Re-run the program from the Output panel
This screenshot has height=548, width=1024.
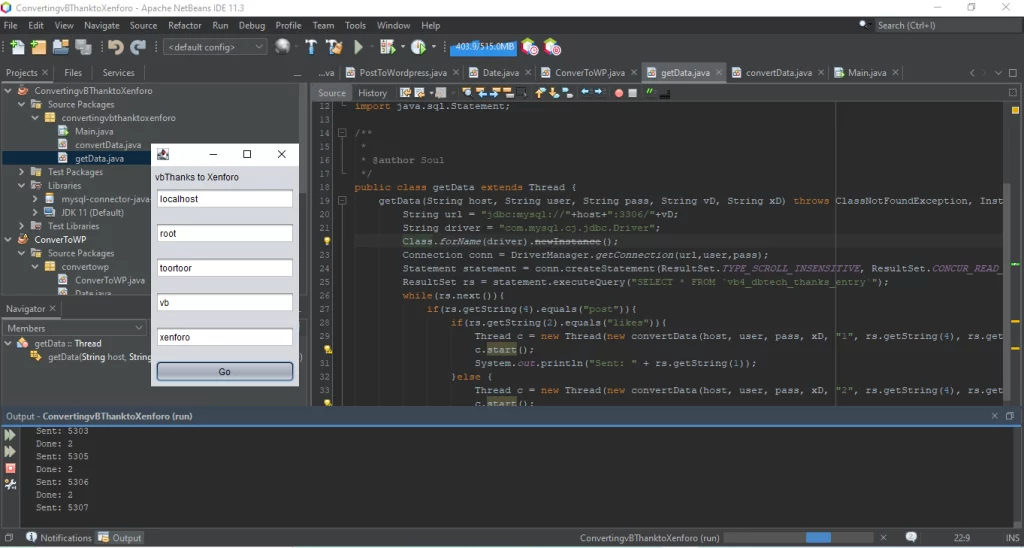pos(10,435)
